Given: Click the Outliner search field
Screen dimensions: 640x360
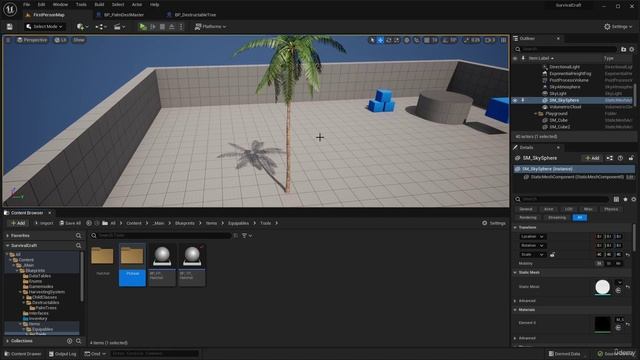Looking at the screenshot, I should click(566, 49).
